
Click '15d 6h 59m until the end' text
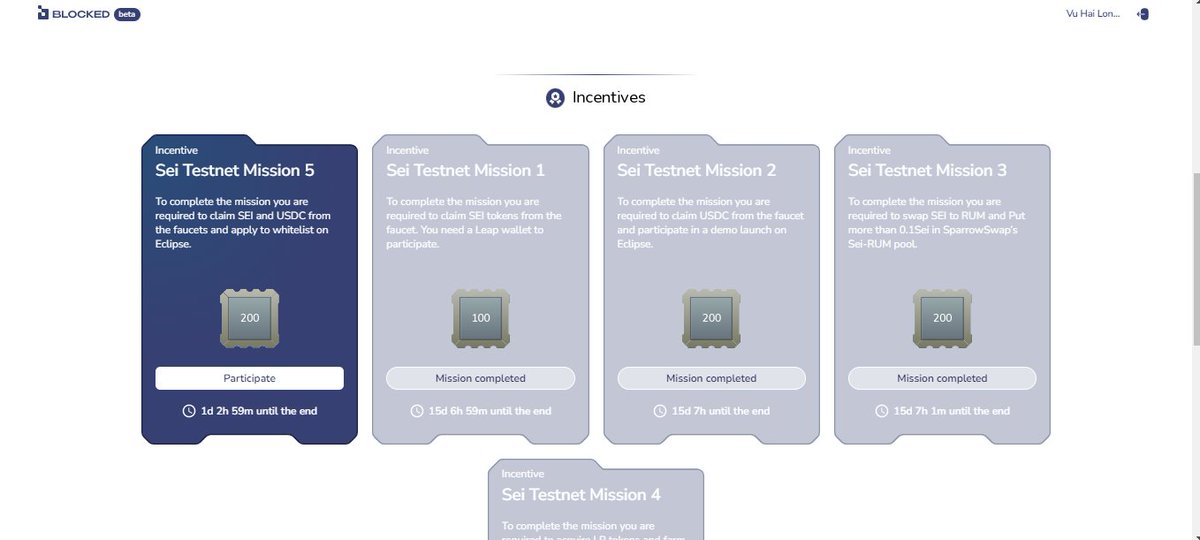(x=490, y=411)
